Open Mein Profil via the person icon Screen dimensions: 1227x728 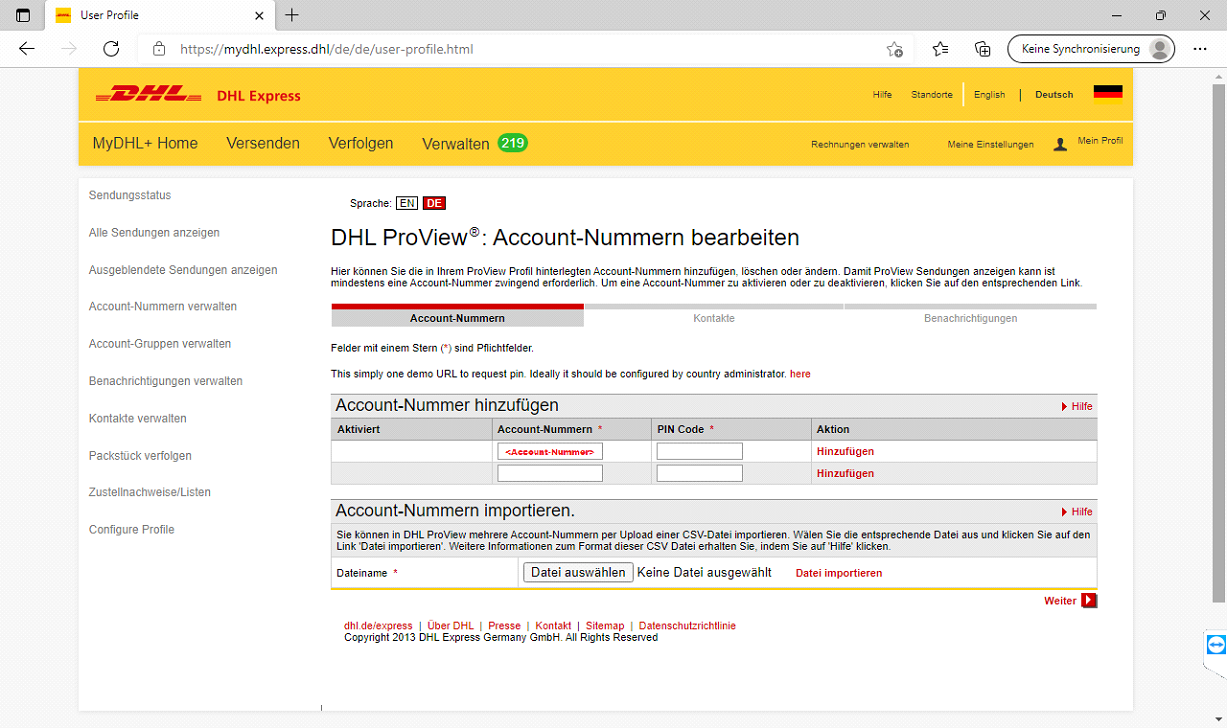click(1060, 143)
